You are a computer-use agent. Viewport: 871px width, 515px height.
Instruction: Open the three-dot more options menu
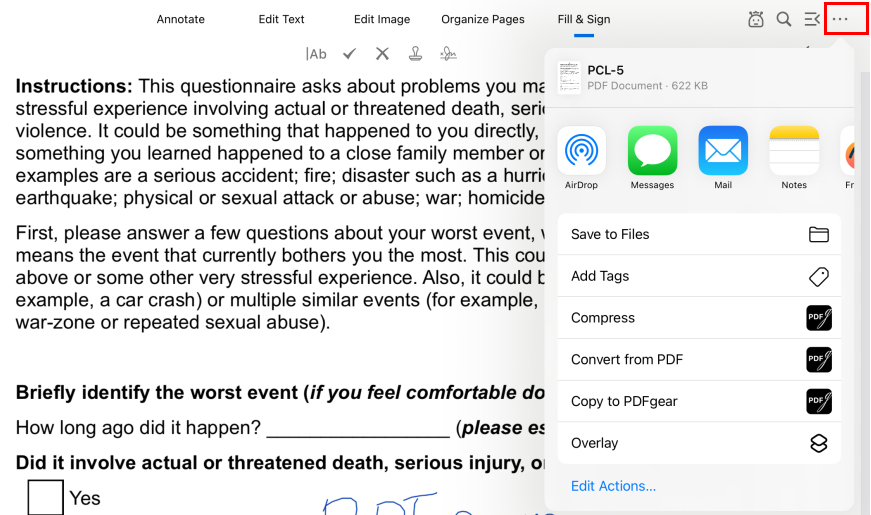click(840, 19)
